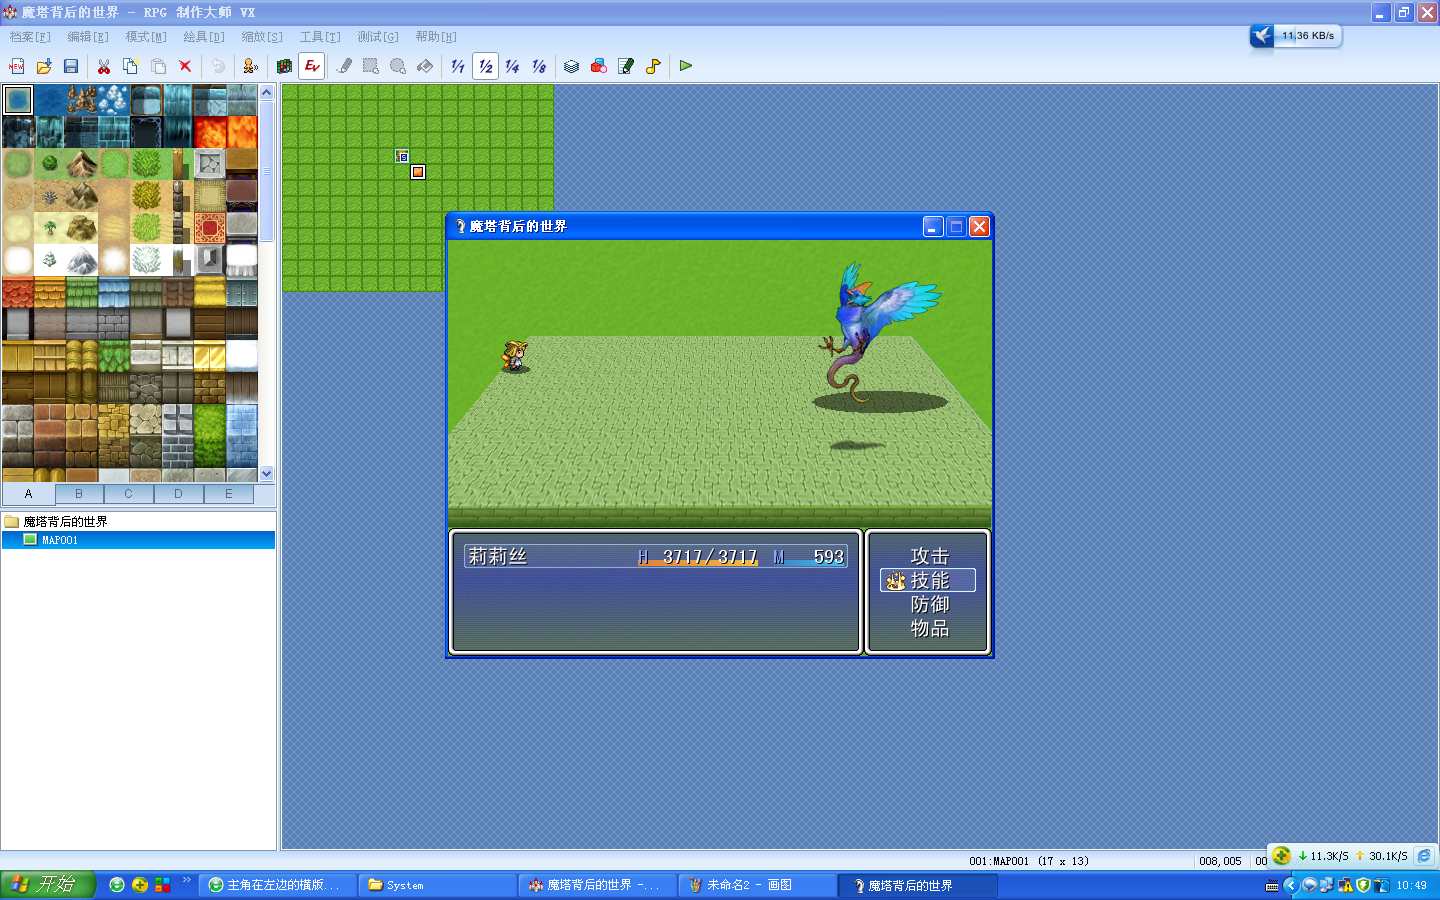Select tileset tab C
1440x900 pixels.
click(x=128, y=494)
